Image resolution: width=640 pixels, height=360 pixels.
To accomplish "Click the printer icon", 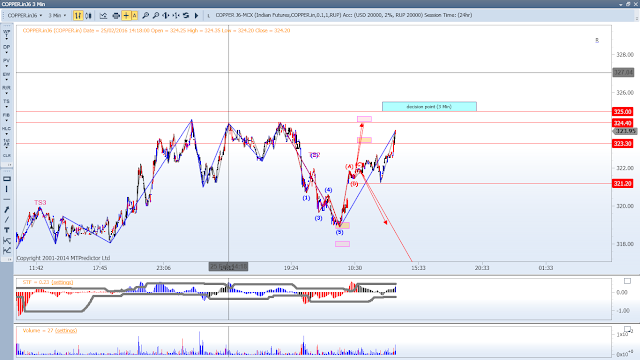I will click(116, 16).
